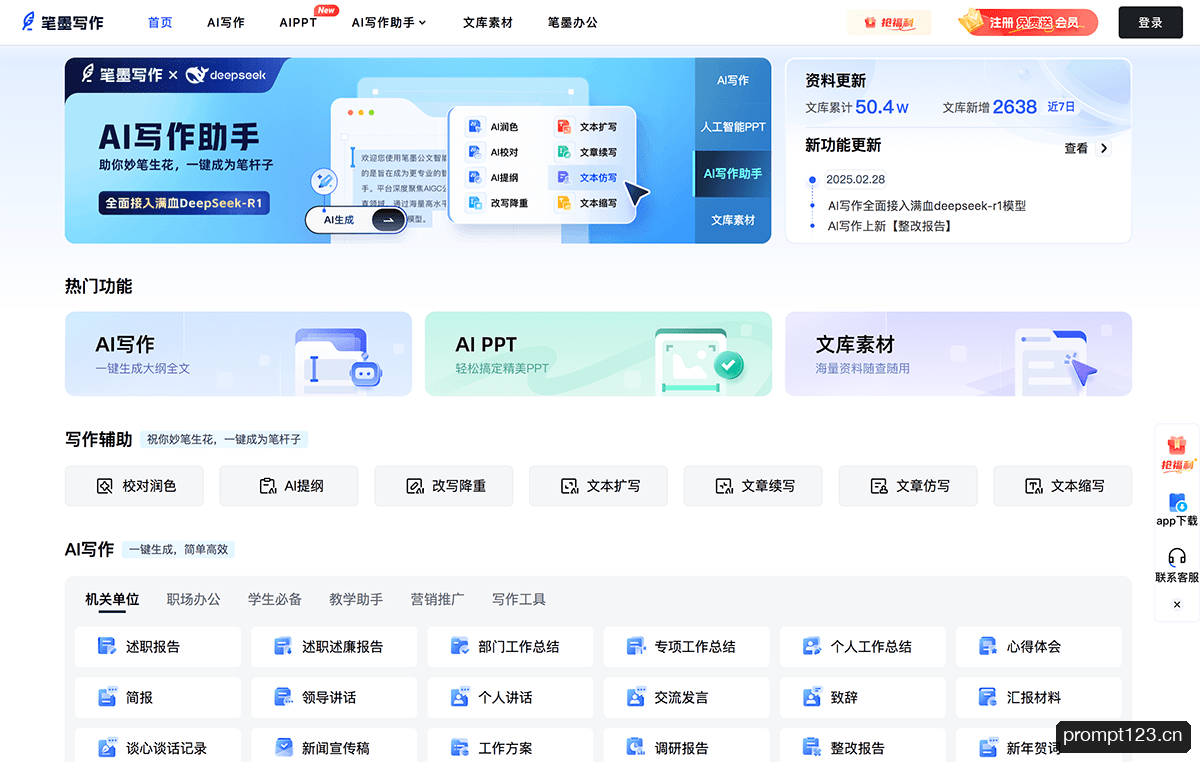Close the floating right sidebar
Screen dimensions: 1200x762
1177,604
